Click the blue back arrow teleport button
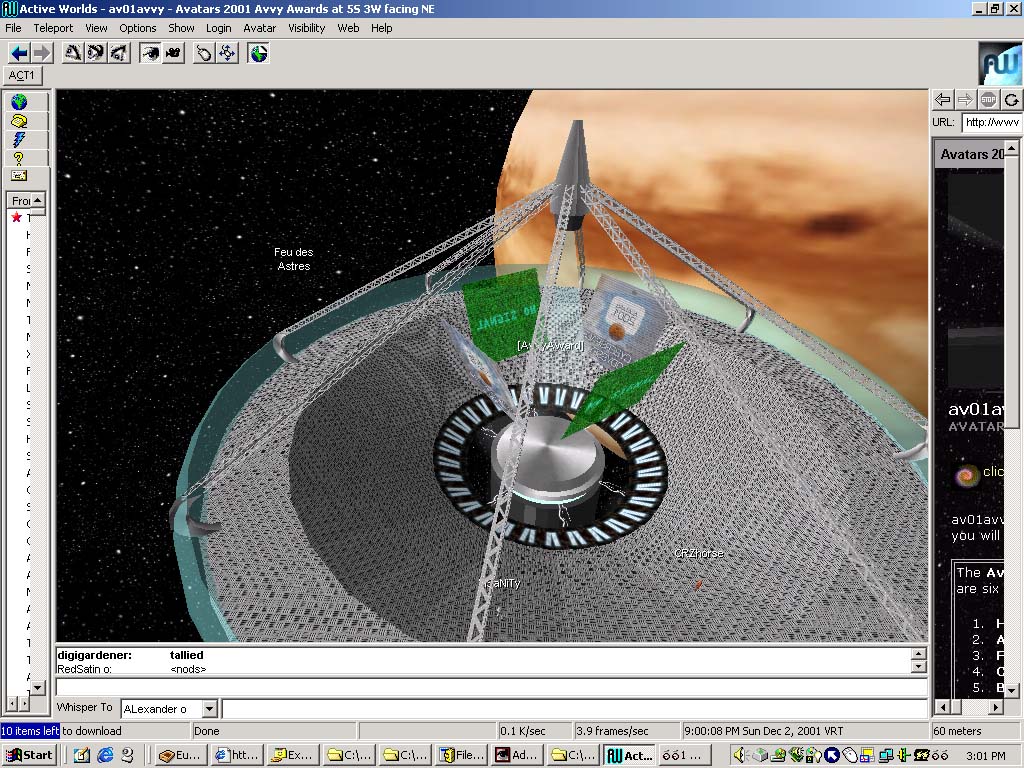The image size is (1024, 768). (x=19, y=53)
